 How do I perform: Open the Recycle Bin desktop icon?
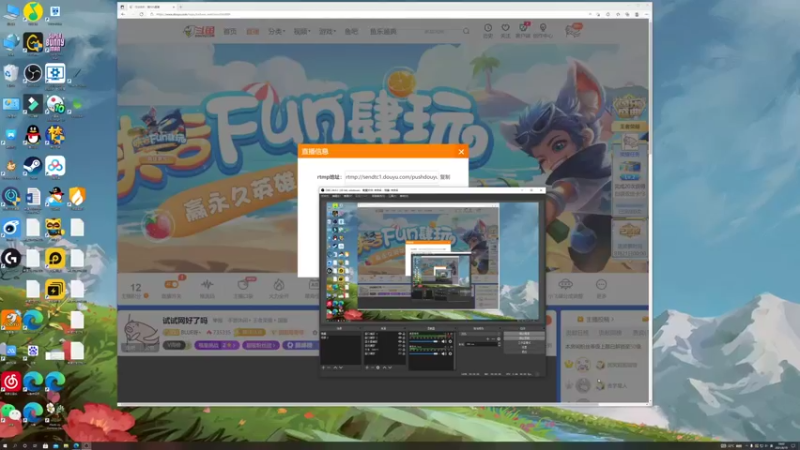pyautogui.click(x=11, y=73)
